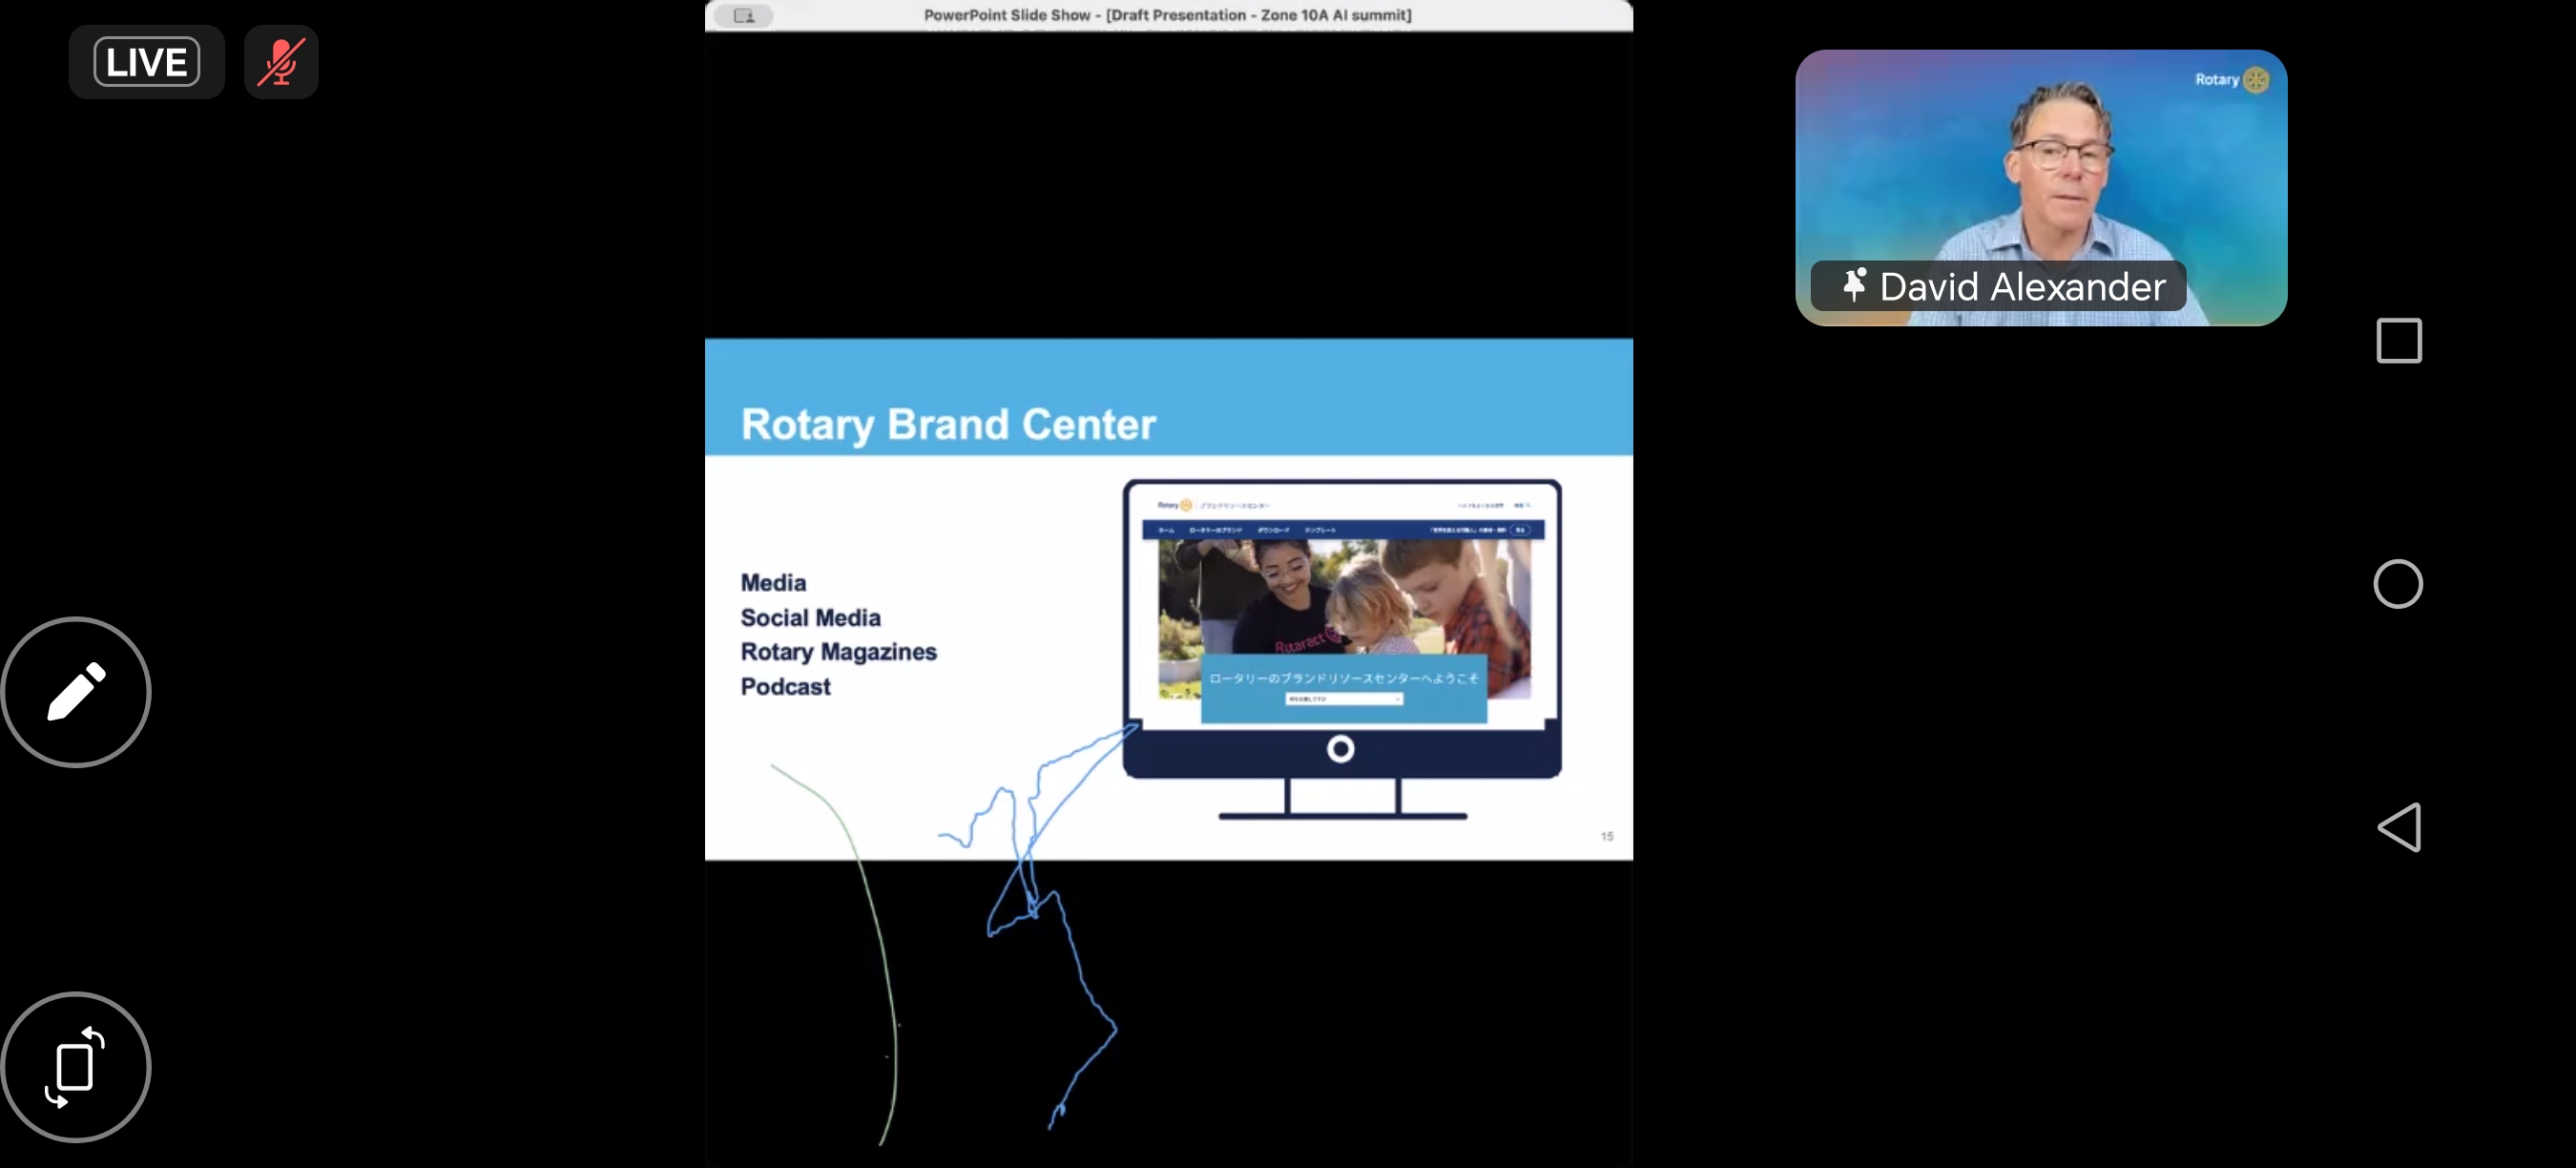The width and height of the screenshot is (2576, 1168).
Task: Click the 'Media' line on the slide
Action: [x=773, y=583]
